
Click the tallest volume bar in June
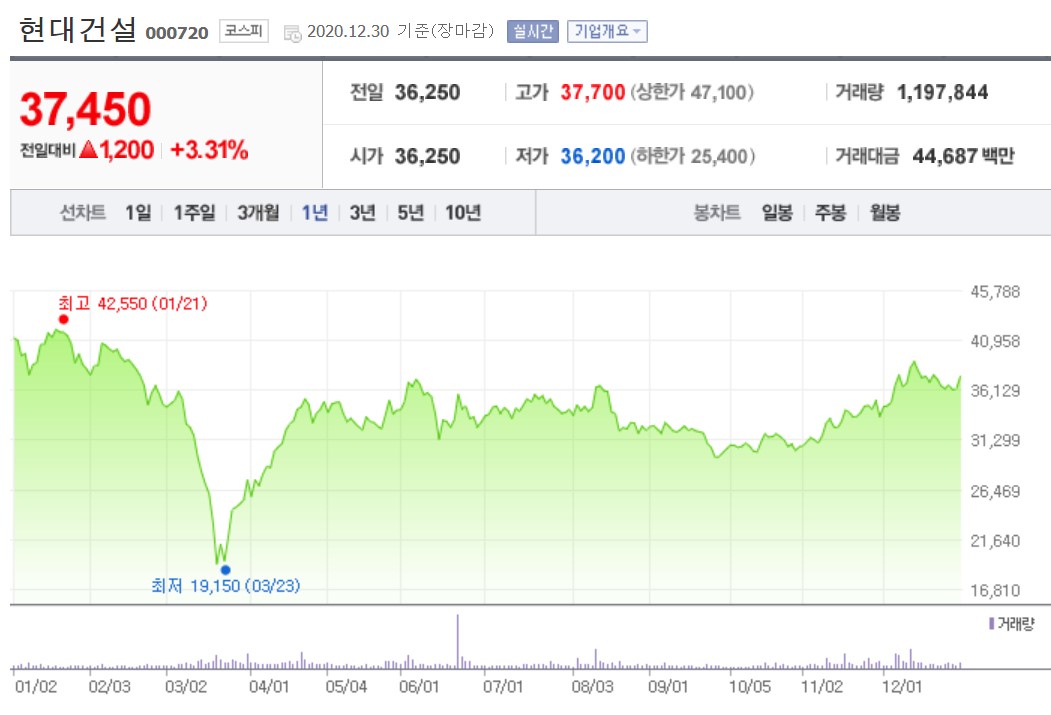click(x=458, y=641)
